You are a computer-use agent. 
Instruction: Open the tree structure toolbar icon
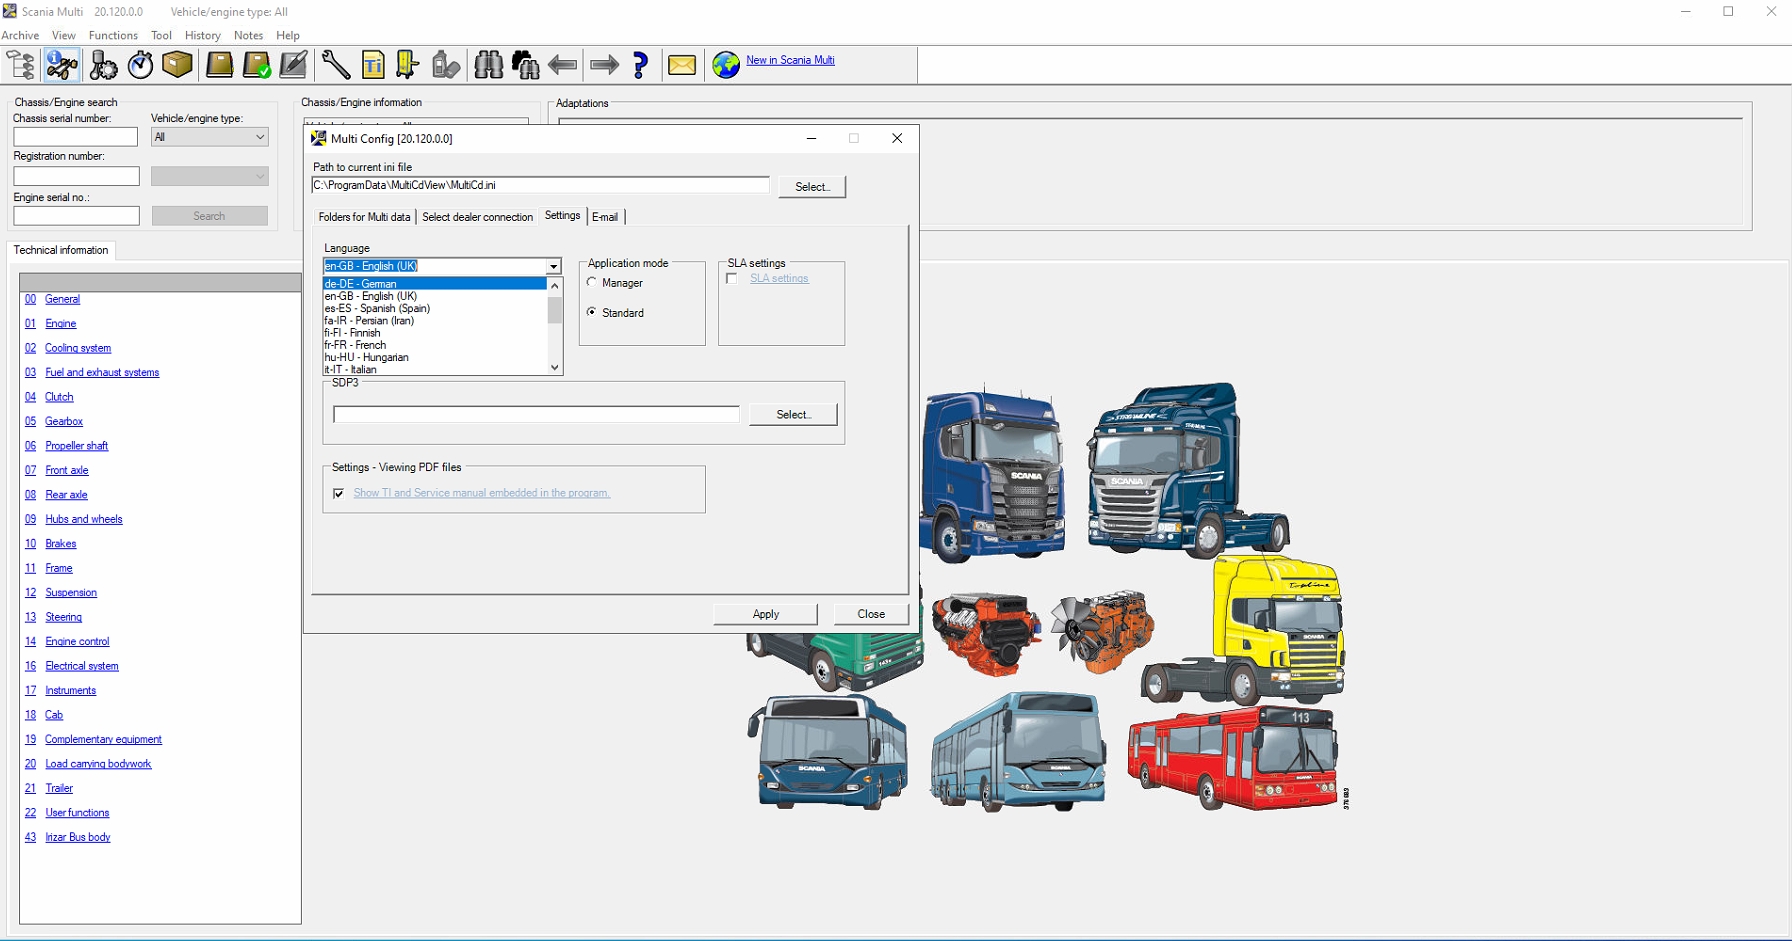pyautogui.click(x=21, y=65)
